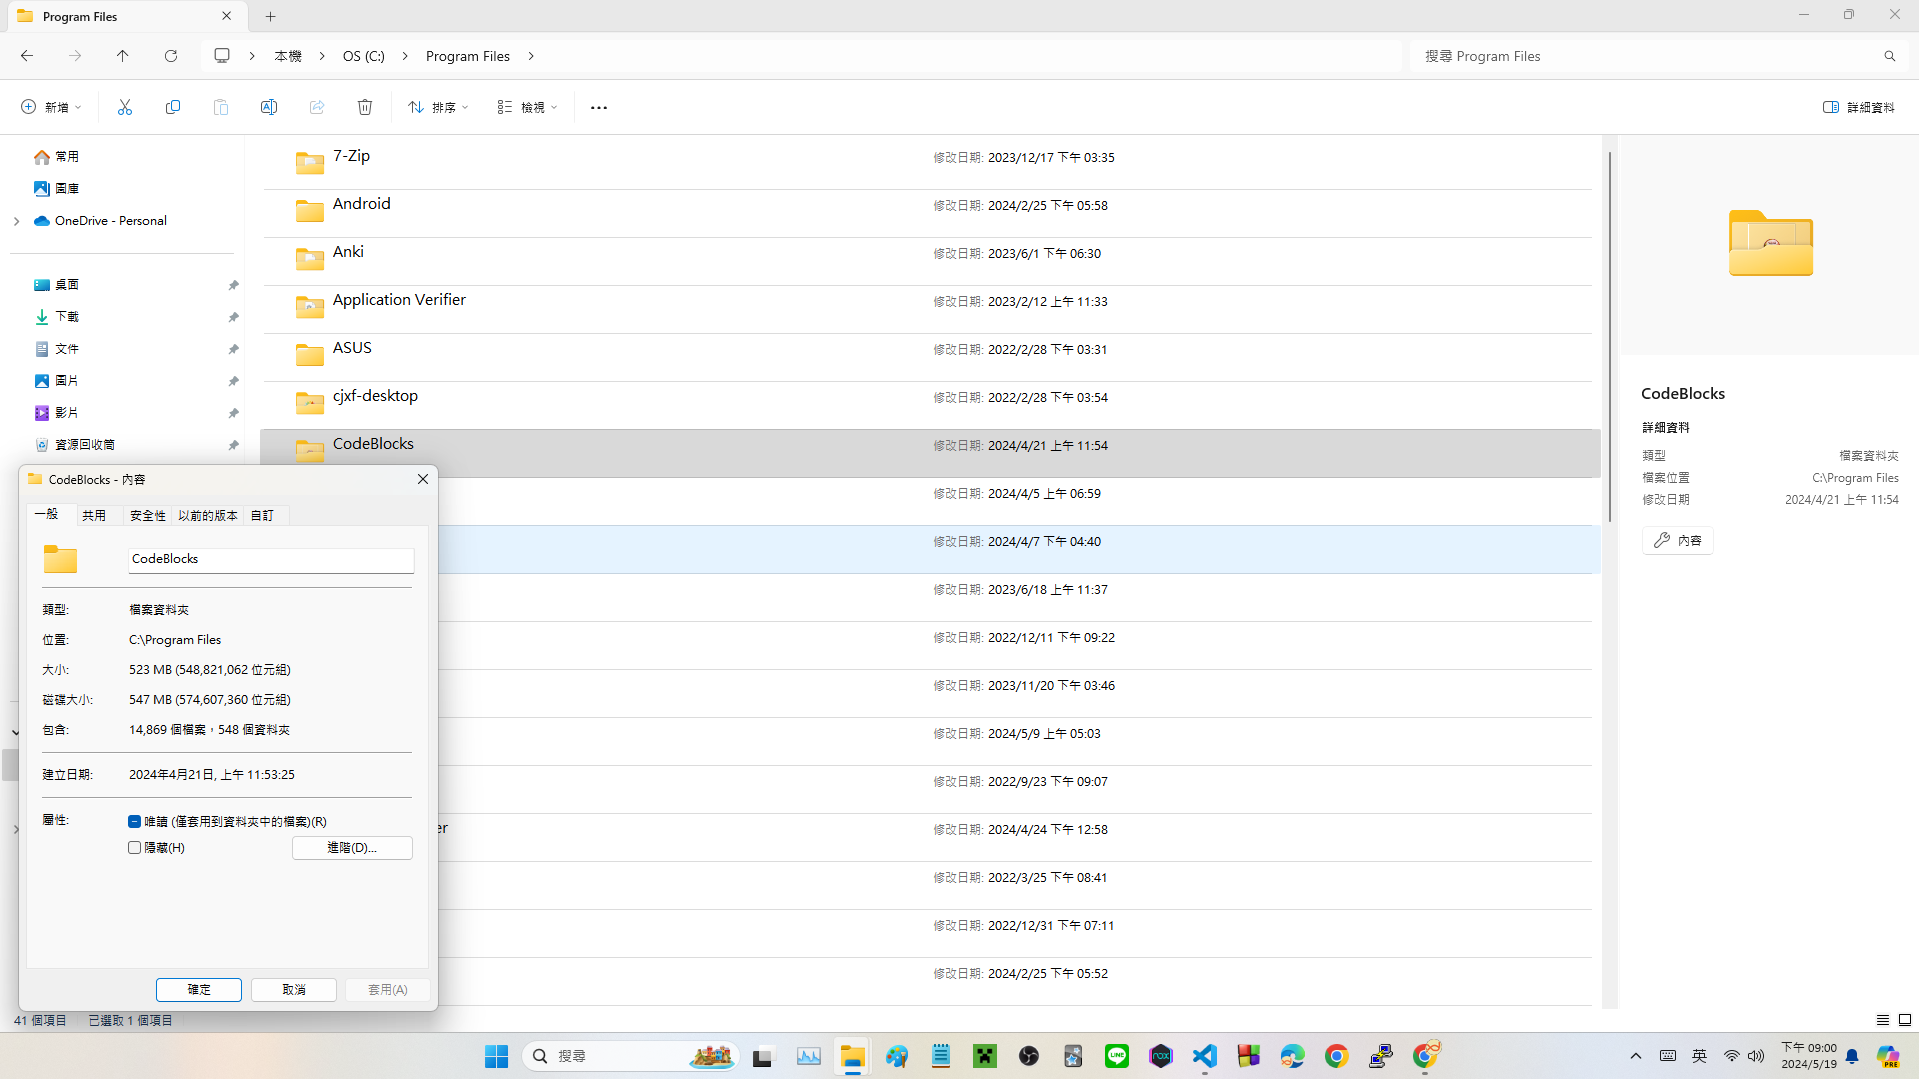Open Visual Studio Code from the taskbar
The height and width of the screenshot is (1079, 1919).
point(1205,1056)
